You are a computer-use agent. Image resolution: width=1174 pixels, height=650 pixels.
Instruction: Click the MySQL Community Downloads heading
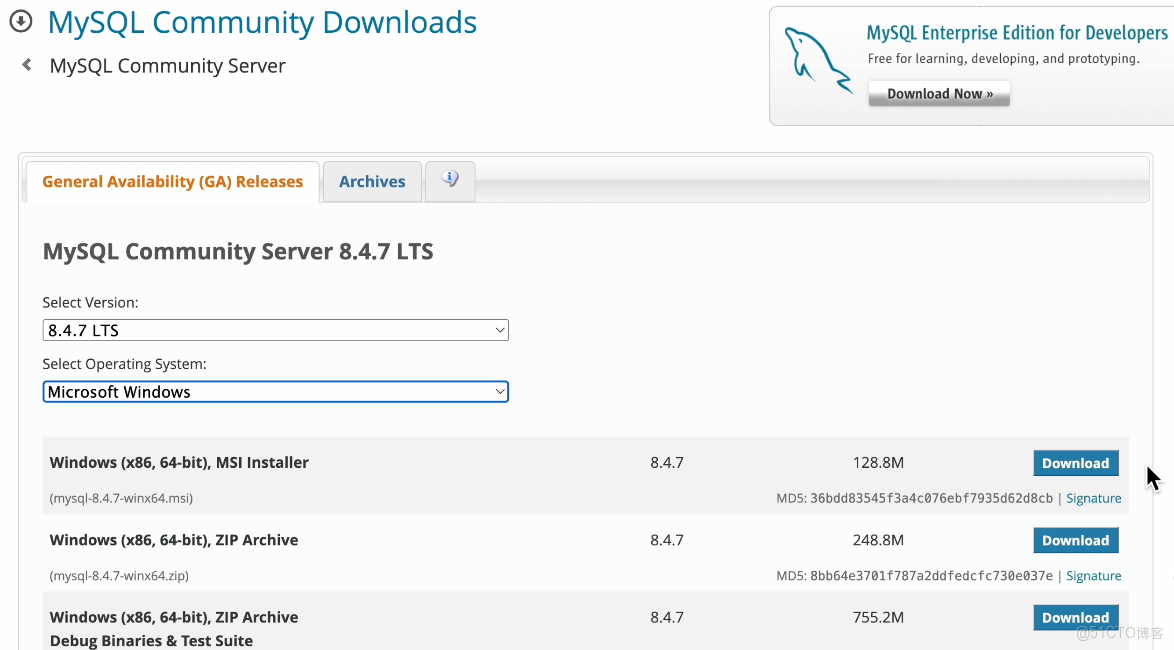262,22
